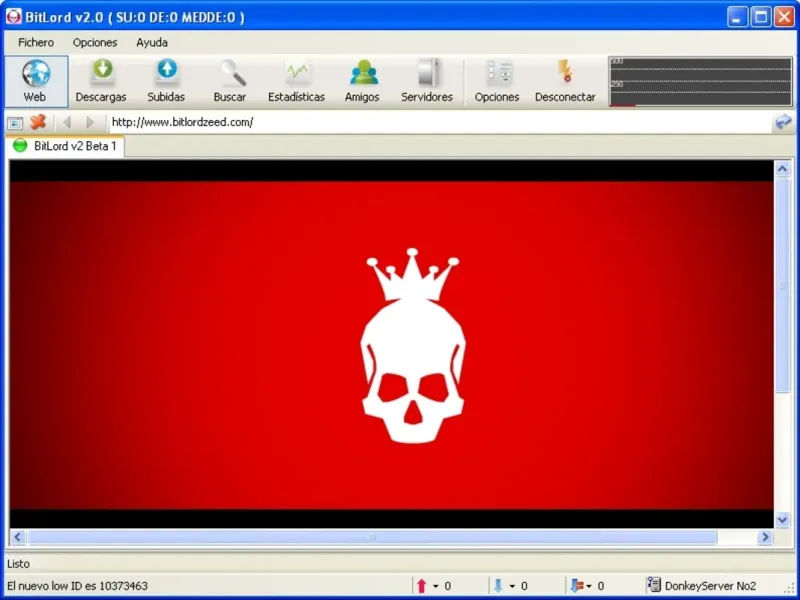Open the Amigos friends list
The width and height of the screenshot is (800, 600).
tap(362, 82)
